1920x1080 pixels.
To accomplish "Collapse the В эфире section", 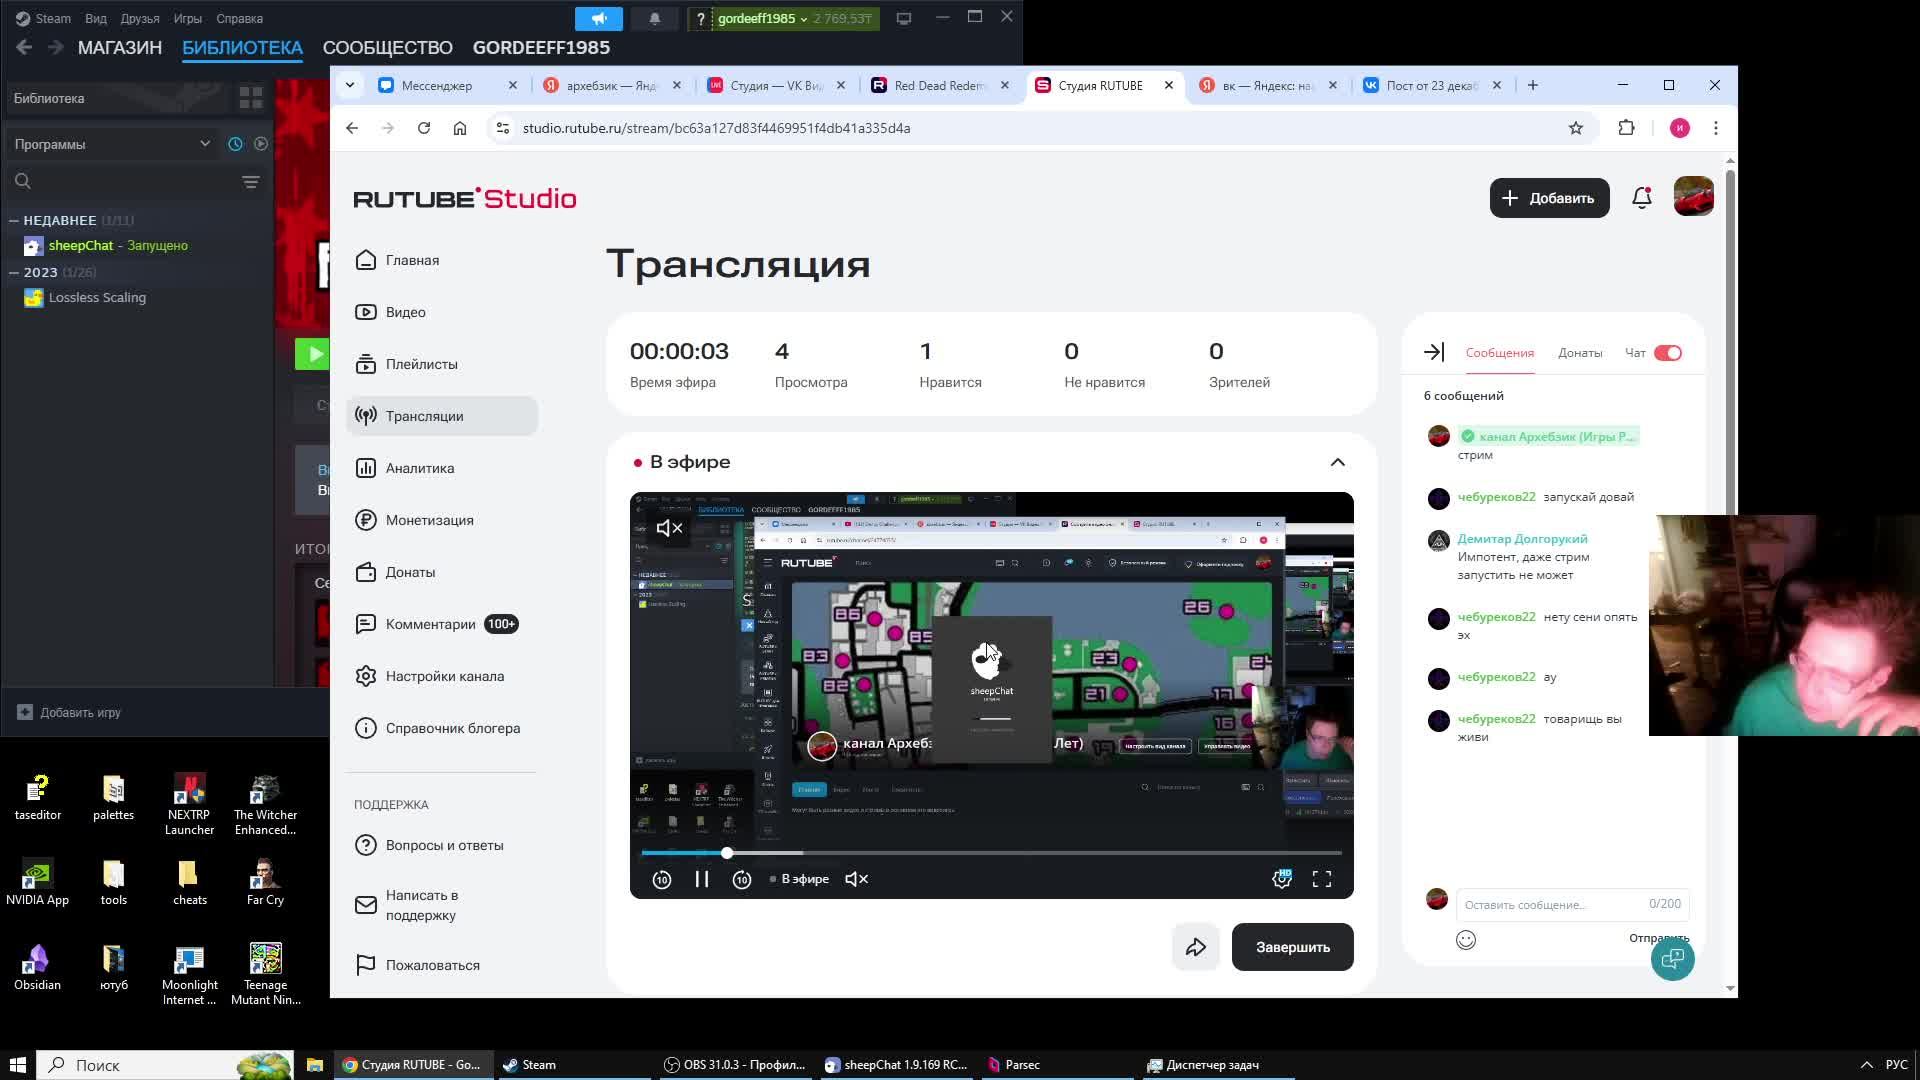I will [1338, 462].
